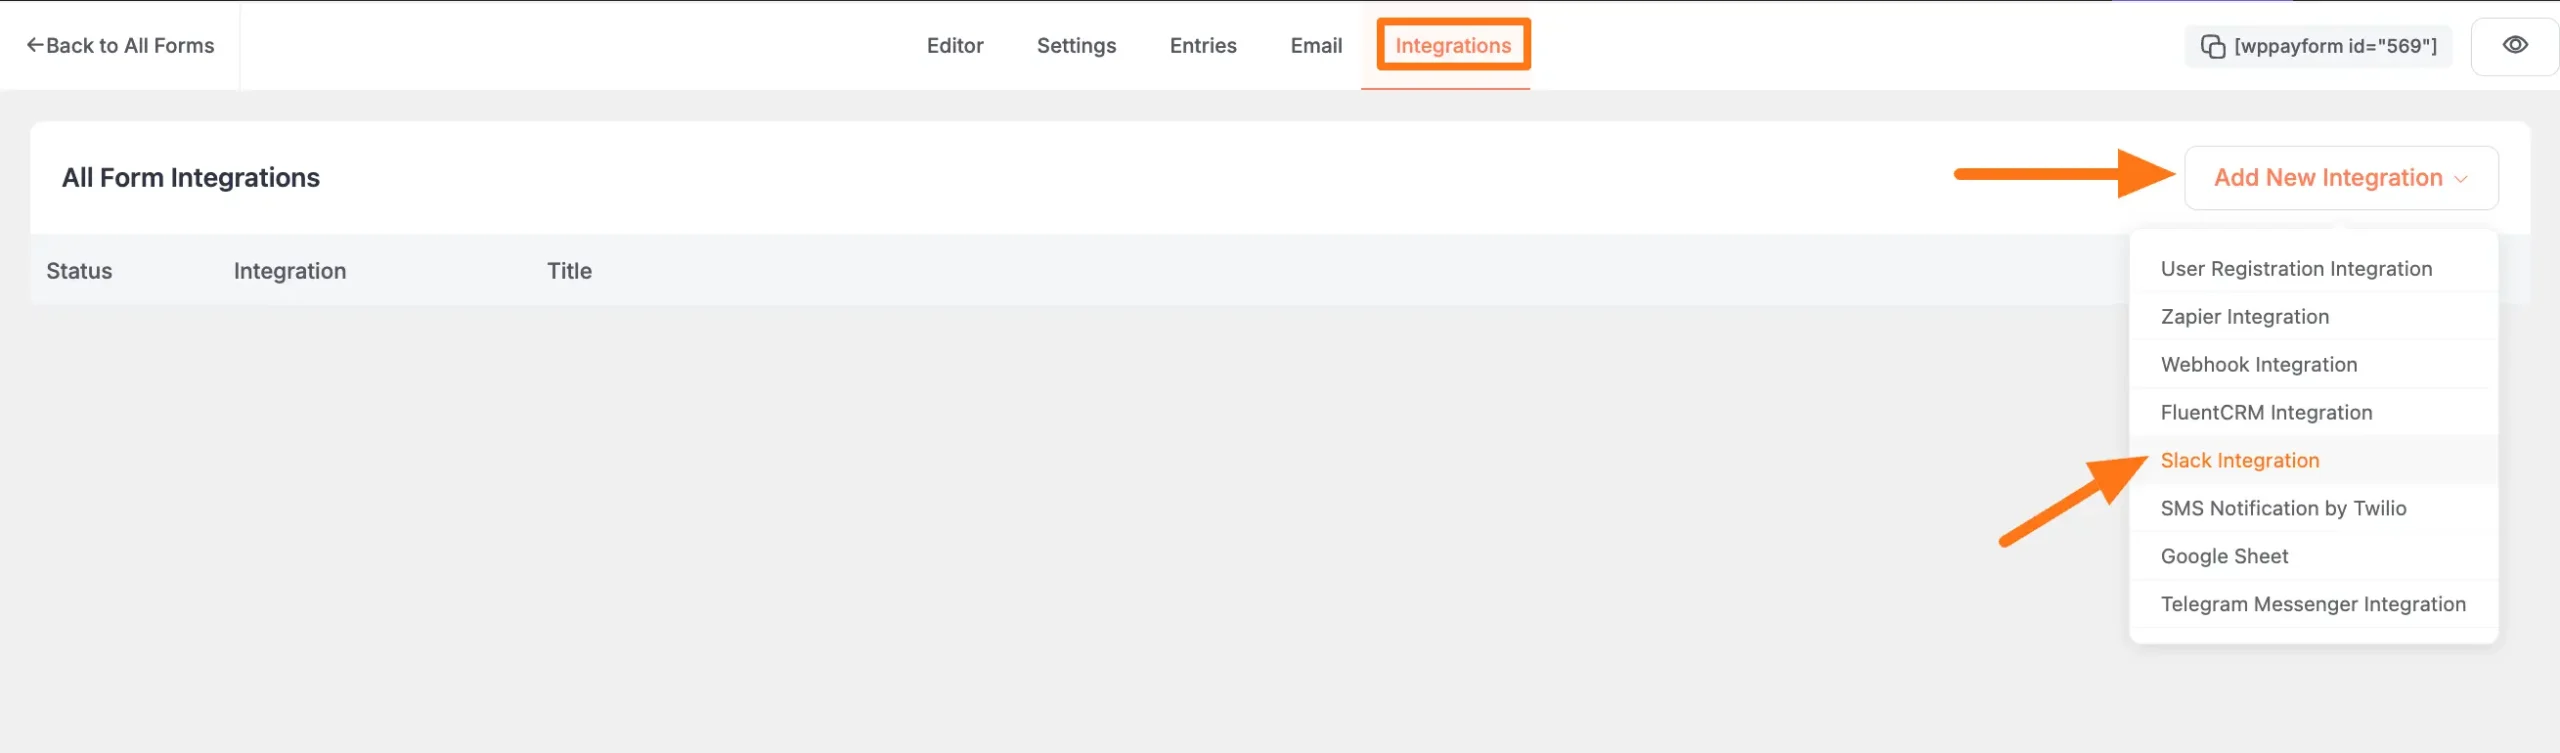
Task: Click the preview eye icon button
Action: [x=2514, y=46]
